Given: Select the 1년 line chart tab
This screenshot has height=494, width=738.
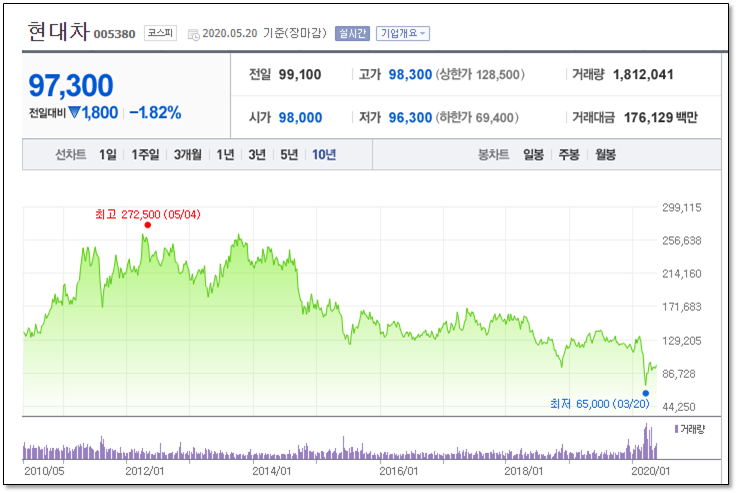Looking at the screenshot, I should click(225, 154).
